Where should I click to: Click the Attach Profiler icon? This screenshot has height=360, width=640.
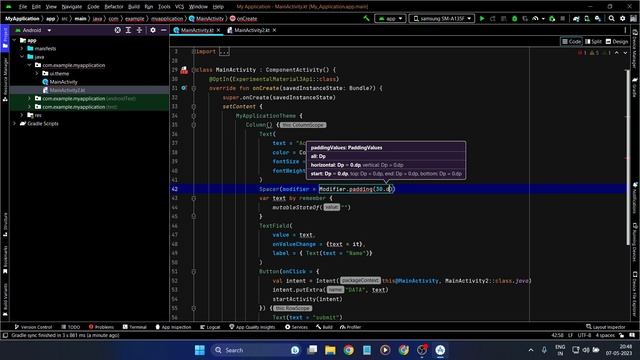535,18
